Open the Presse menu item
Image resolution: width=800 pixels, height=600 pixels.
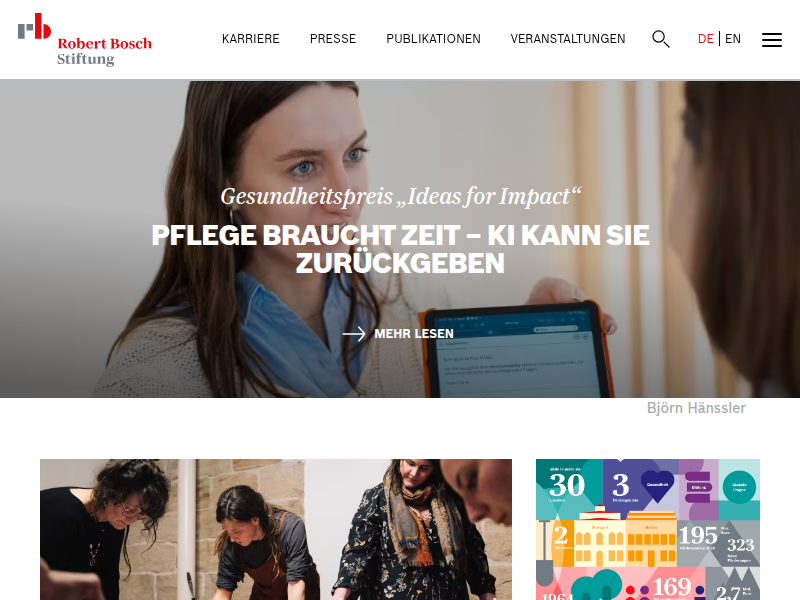333,39
